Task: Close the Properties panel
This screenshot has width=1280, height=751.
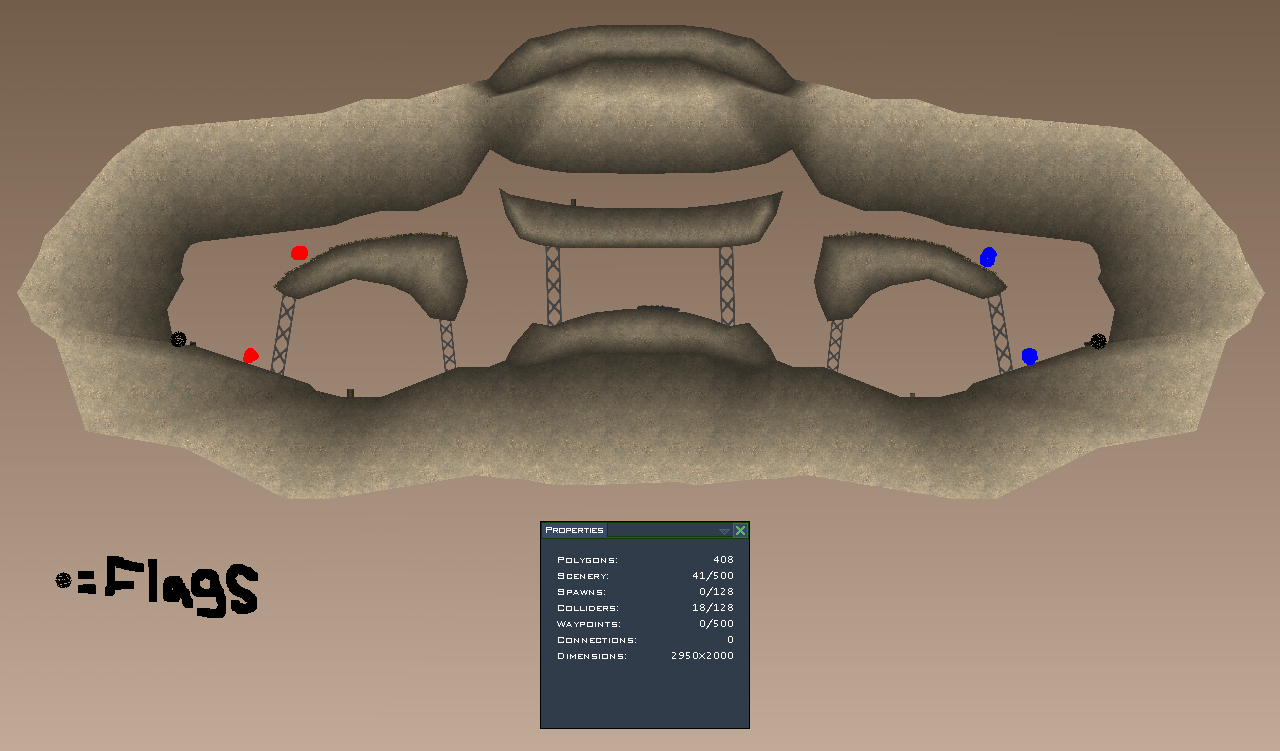Action: coord(740,530)
